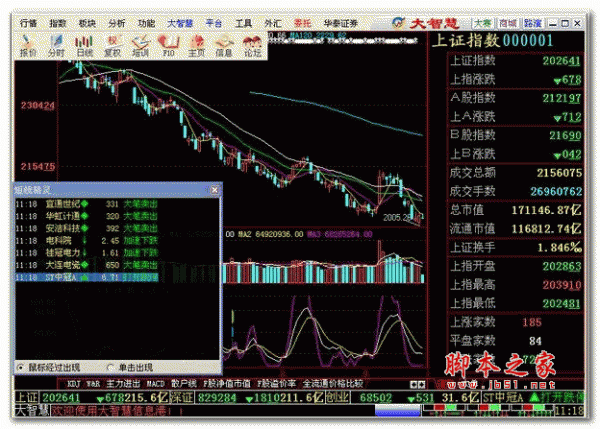Open the 培训 training icon
The height and width of the screenshot is (429, 600).
(x=140, y=46)
